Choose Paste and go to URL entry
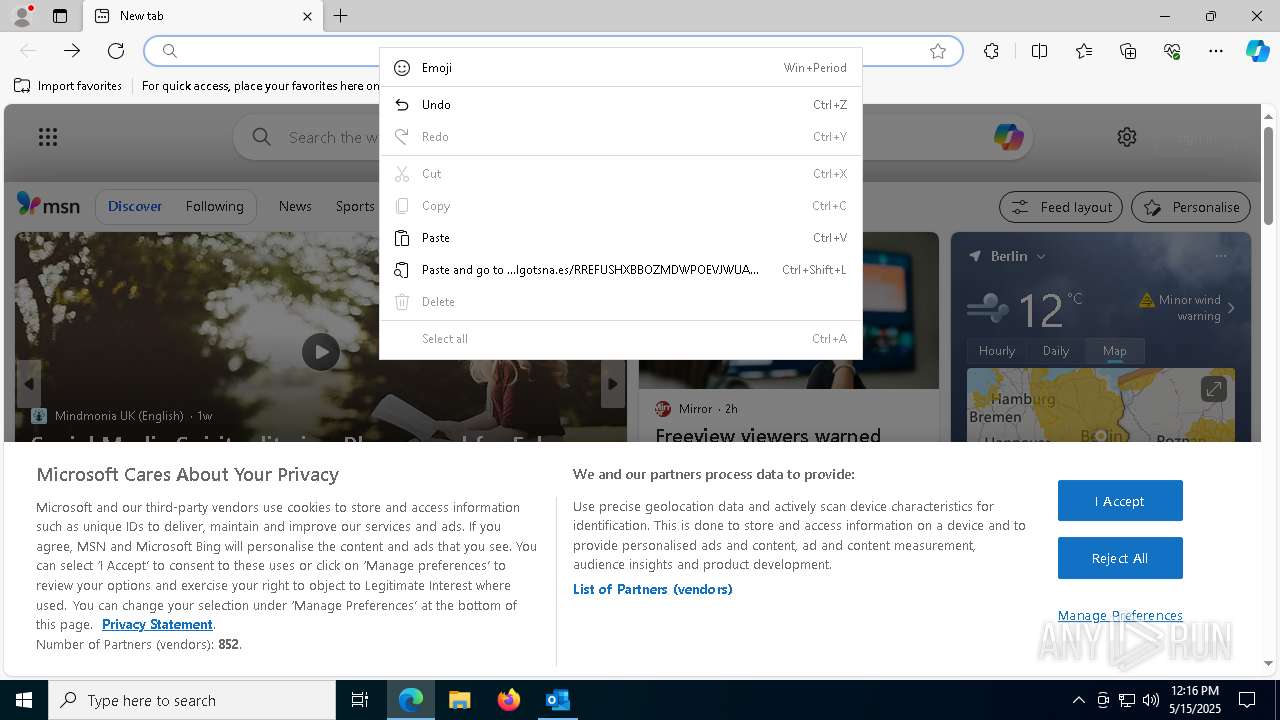The width and height of the screenshot is (1280, 720). [621, 270]
